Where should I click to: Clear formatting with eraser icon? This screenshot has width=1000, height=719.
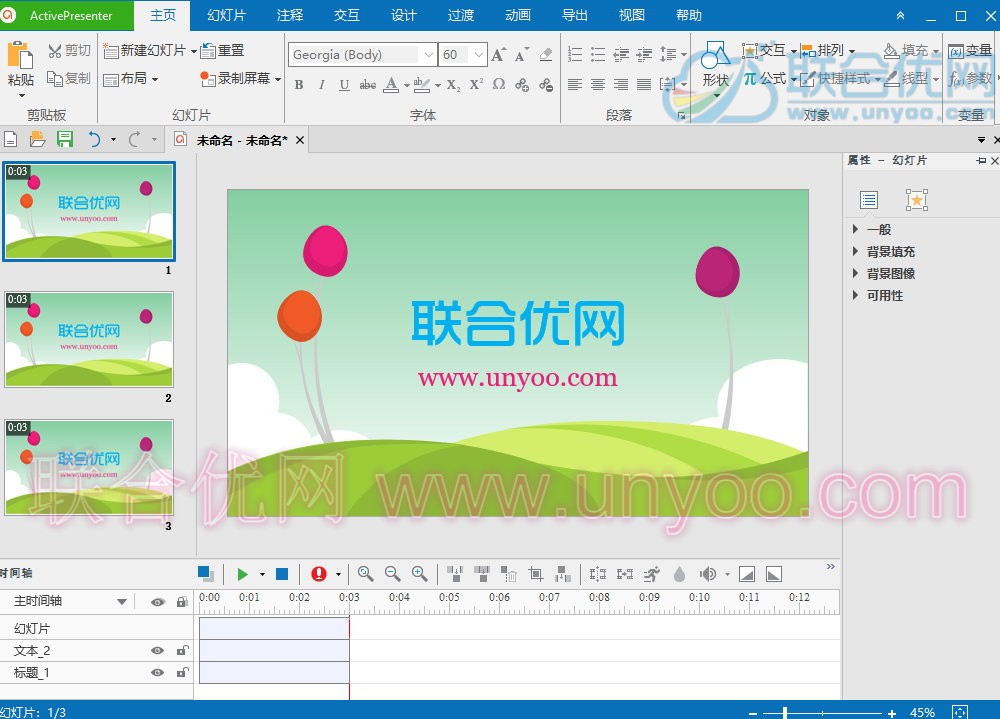(546, 55)
